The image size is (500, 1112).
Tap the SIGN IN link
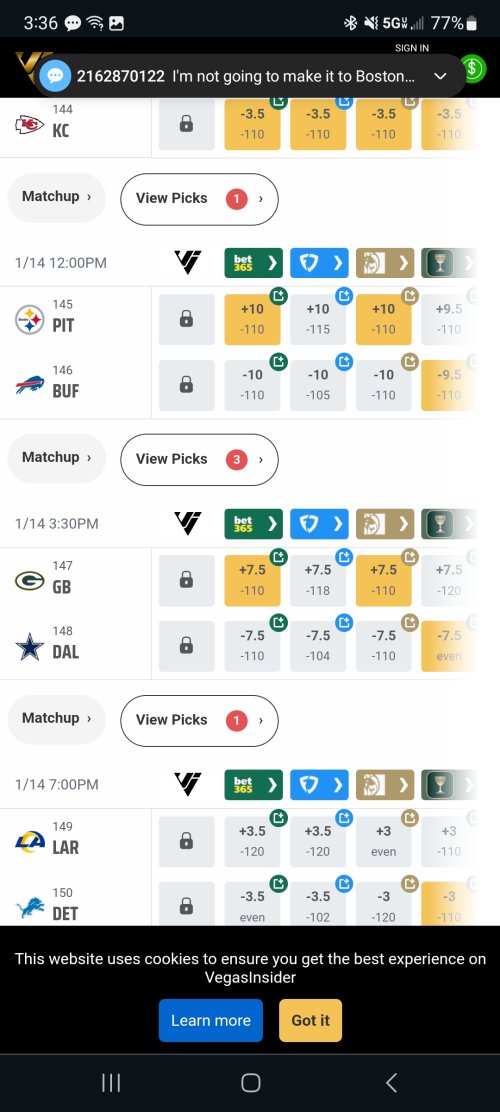(x=412, y=48)
